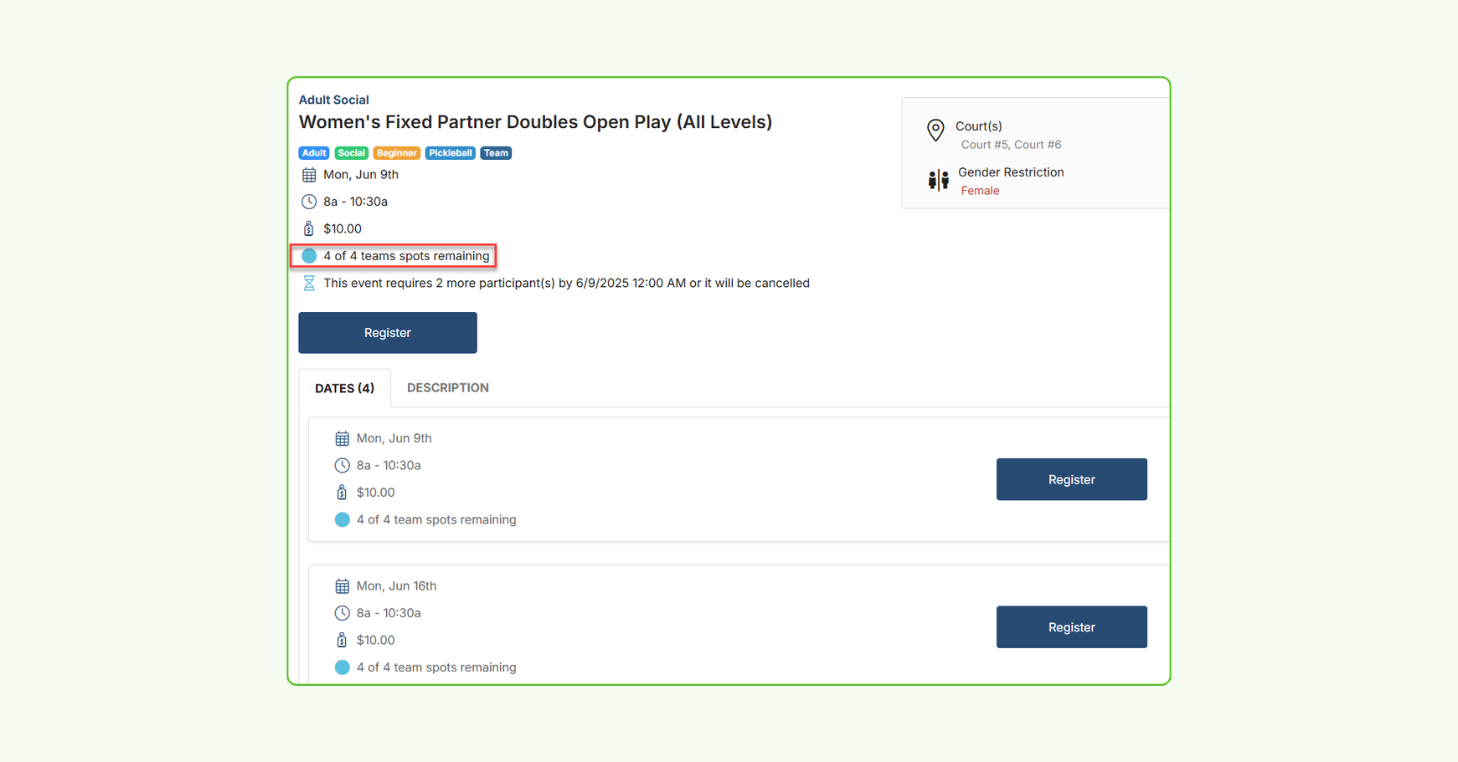Screen dimensions: 1458x762
Task: Click the 'This event requires 2 more participant(s)' notice
Action: pyautogui.click(x=566, y=283)
